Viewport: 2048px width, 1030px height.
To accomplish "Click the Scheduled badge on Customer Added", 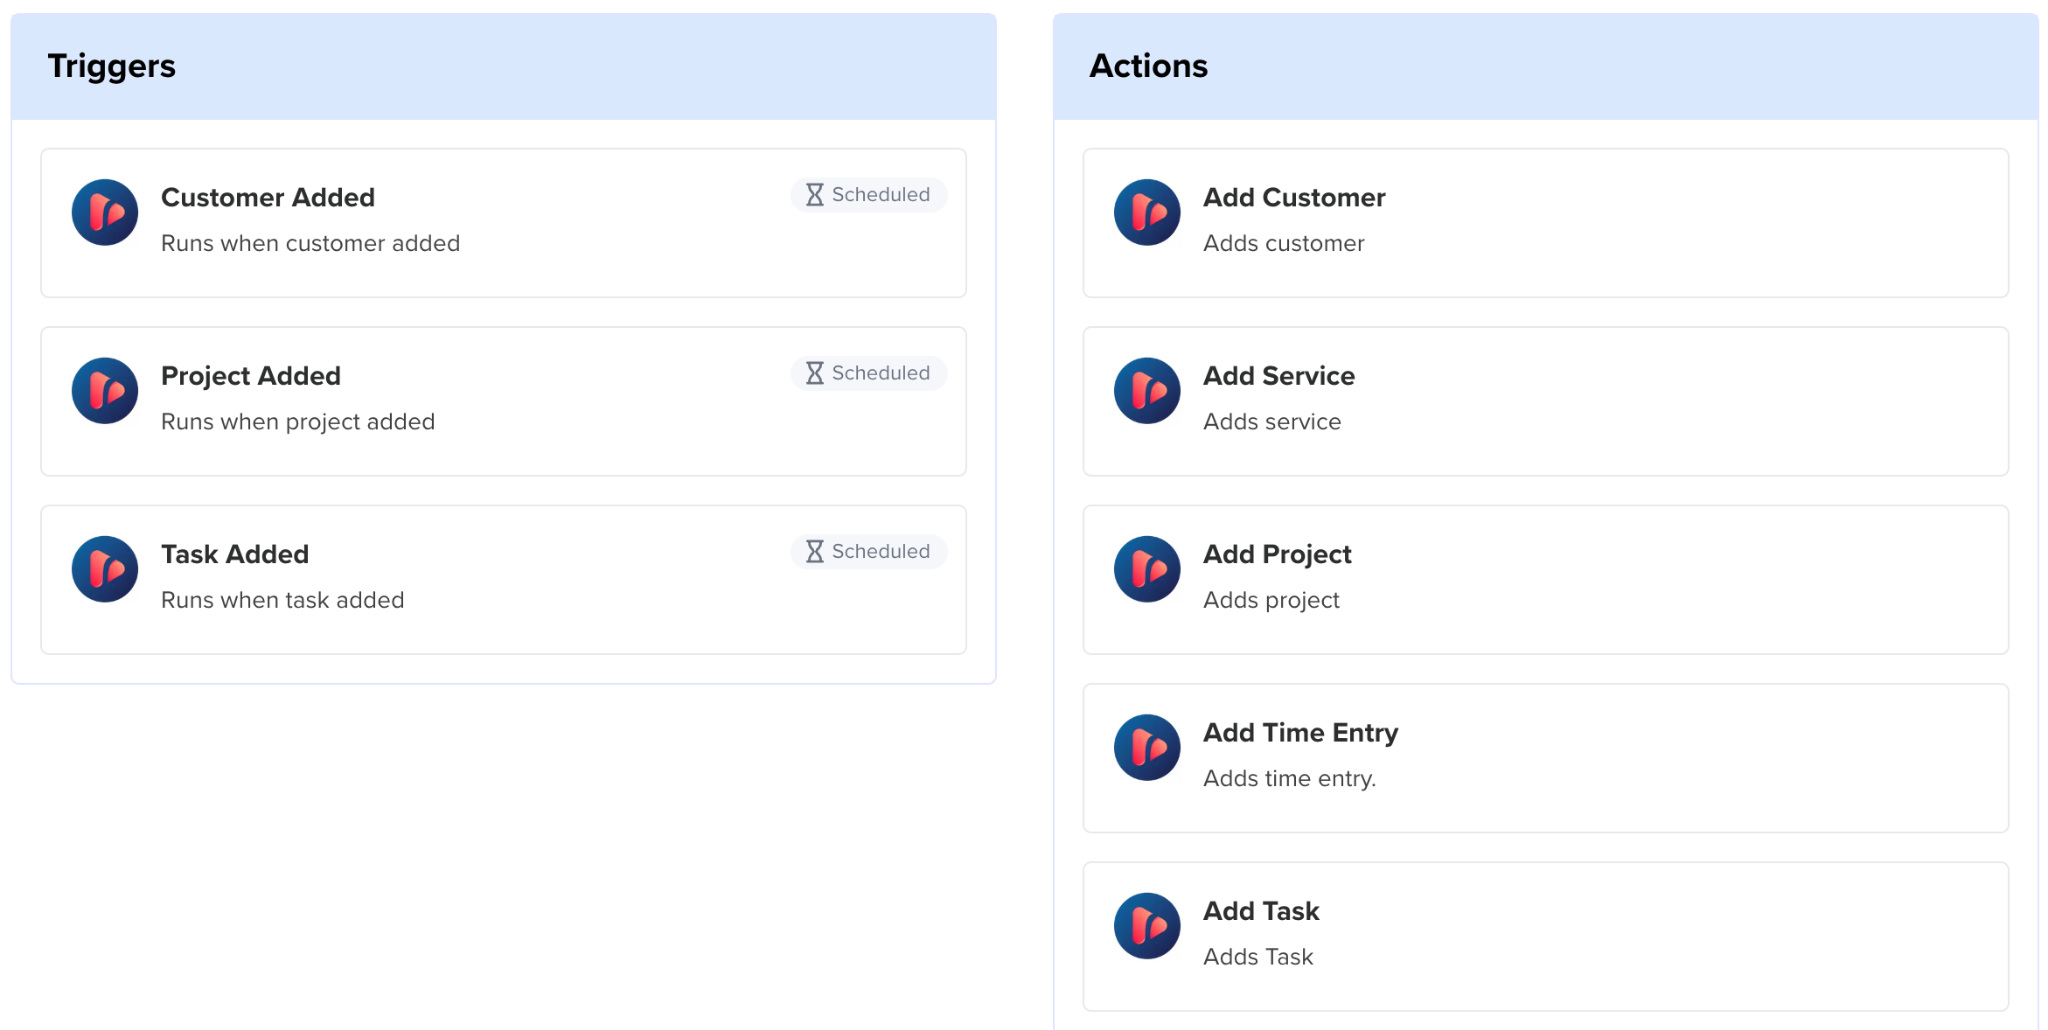I will click(x=868, y=195).
